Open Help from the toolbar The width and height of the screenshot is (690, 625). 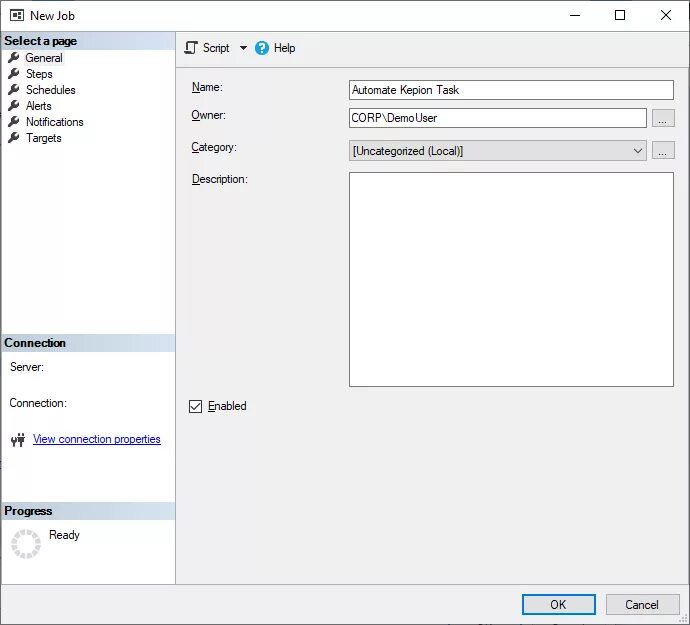(x=275, y=48)
